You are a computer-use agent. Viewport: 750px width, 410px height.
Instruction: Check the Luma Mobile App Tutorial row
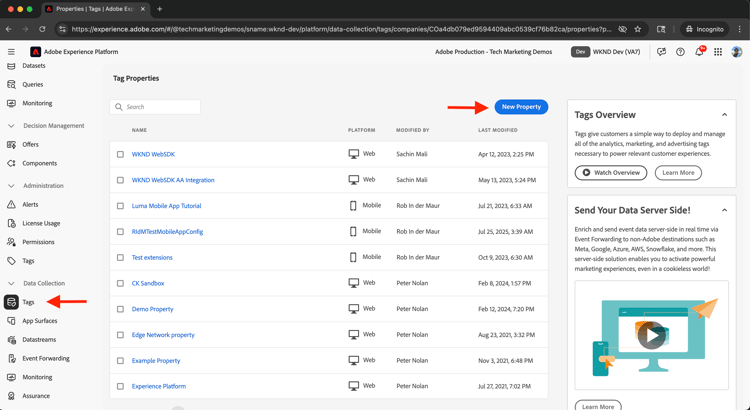(121, 206)
